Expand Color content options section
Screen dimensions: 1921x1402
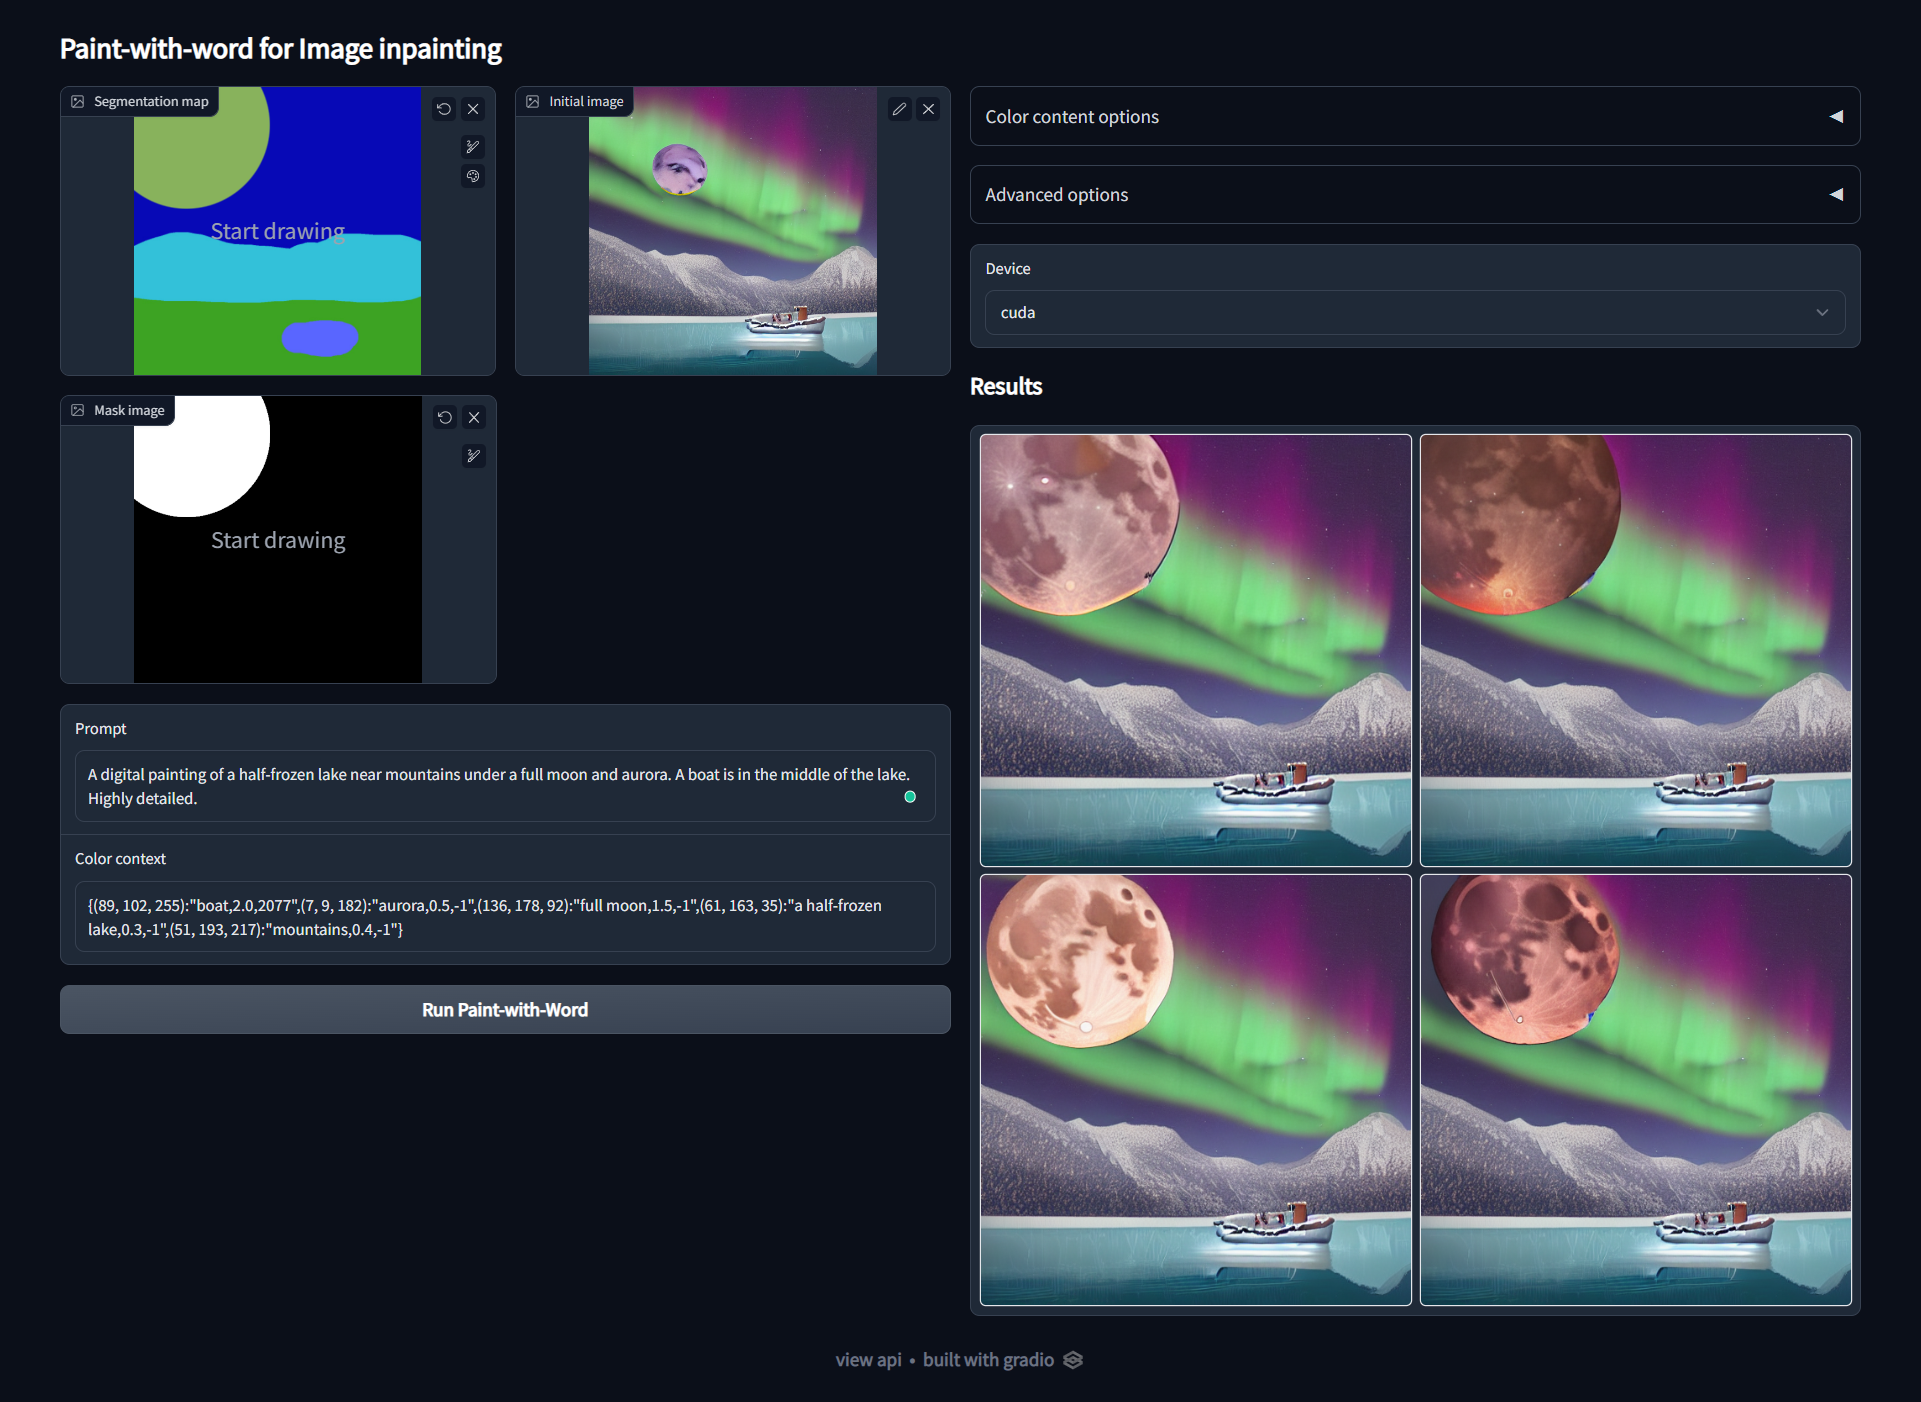(x=1414, y=116)
